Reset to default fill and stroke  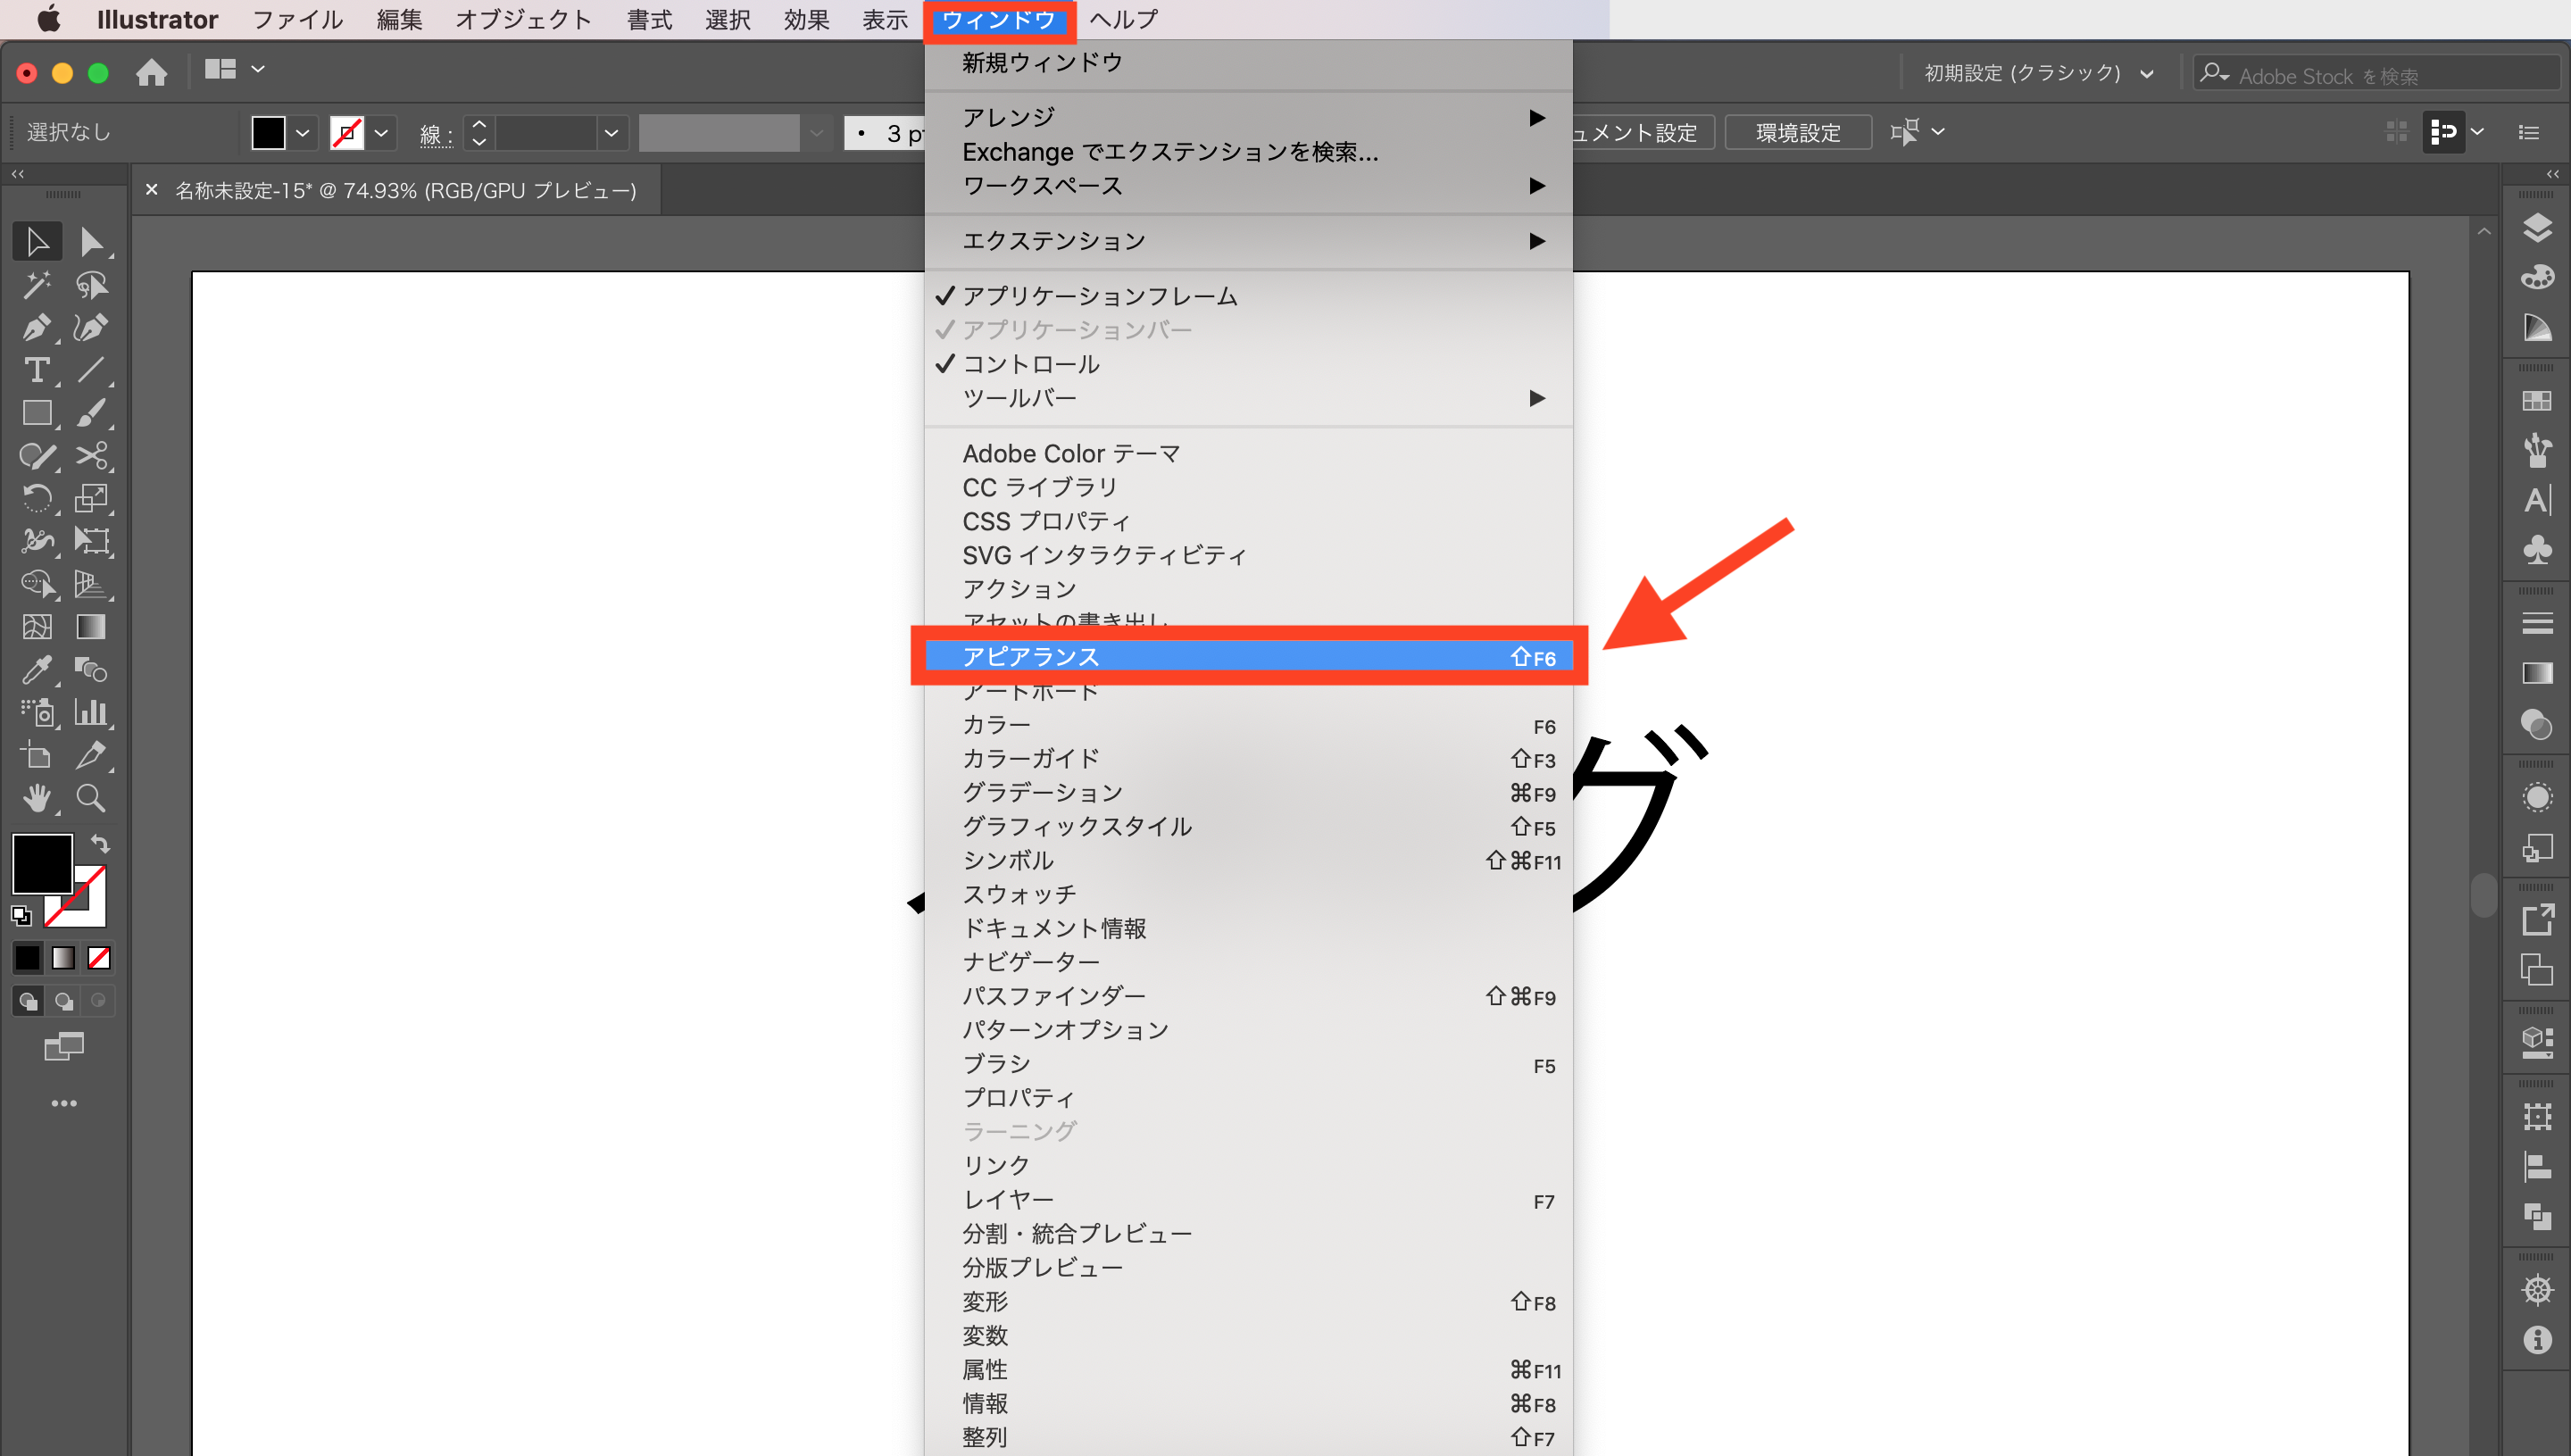21,915
